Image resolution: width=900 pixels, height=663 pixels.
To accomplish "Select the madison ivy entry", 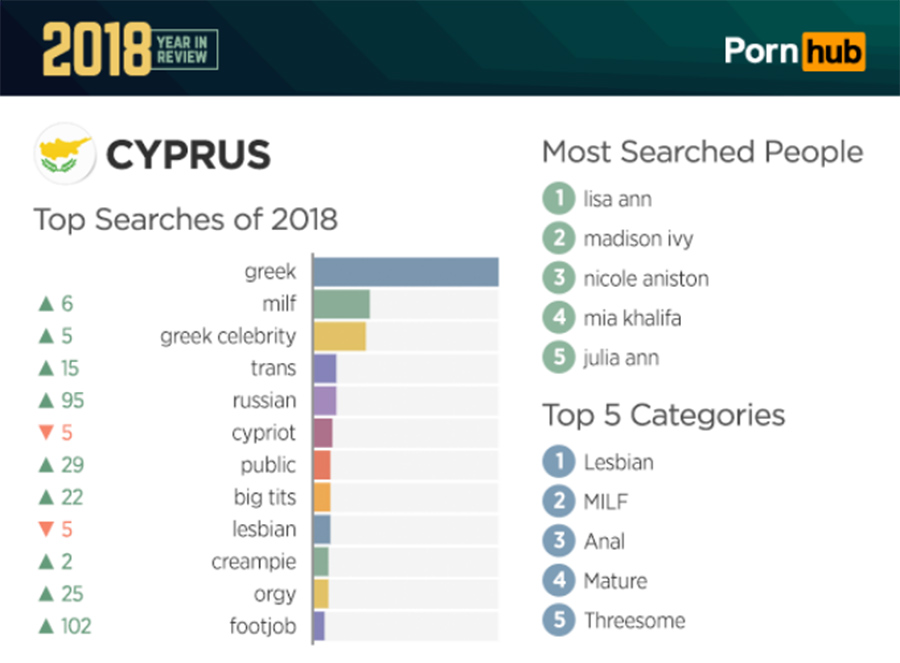I will pos(638,238).
